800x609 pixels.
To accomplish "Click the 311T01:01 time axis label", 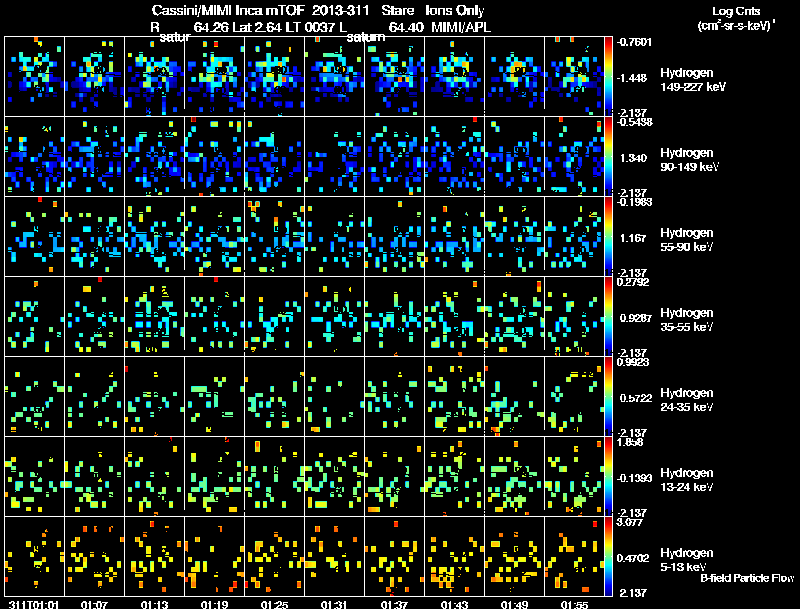I will click(34, 604).
